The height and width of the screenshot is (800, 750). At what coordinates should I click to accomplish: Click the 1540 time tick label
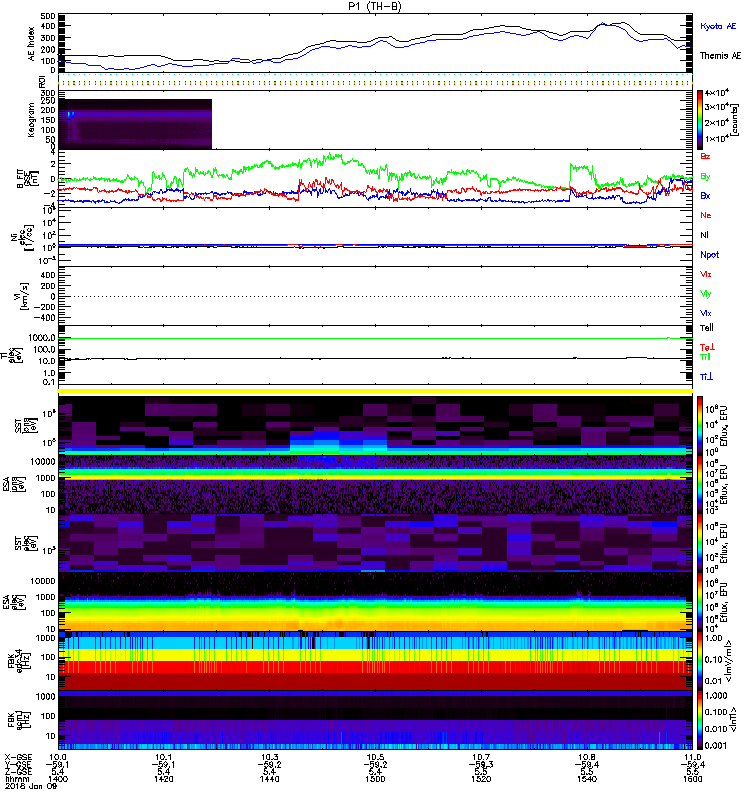point(587,779)
